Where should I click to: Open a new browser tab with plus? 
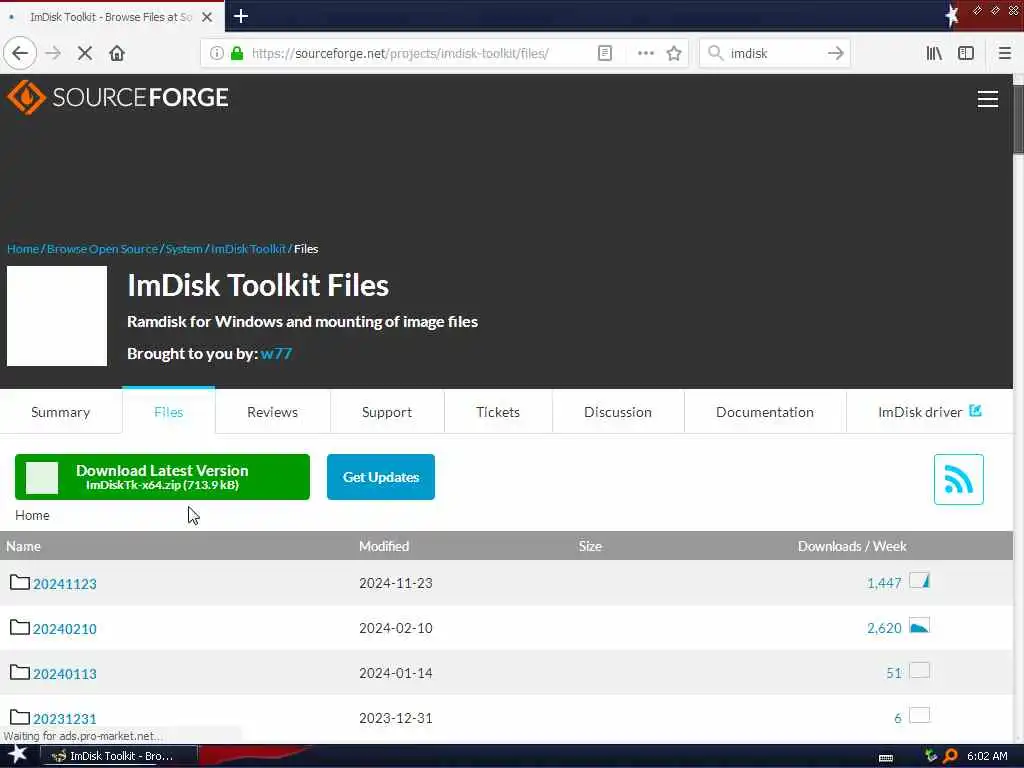pyautogui.click(x=240, y=16)
